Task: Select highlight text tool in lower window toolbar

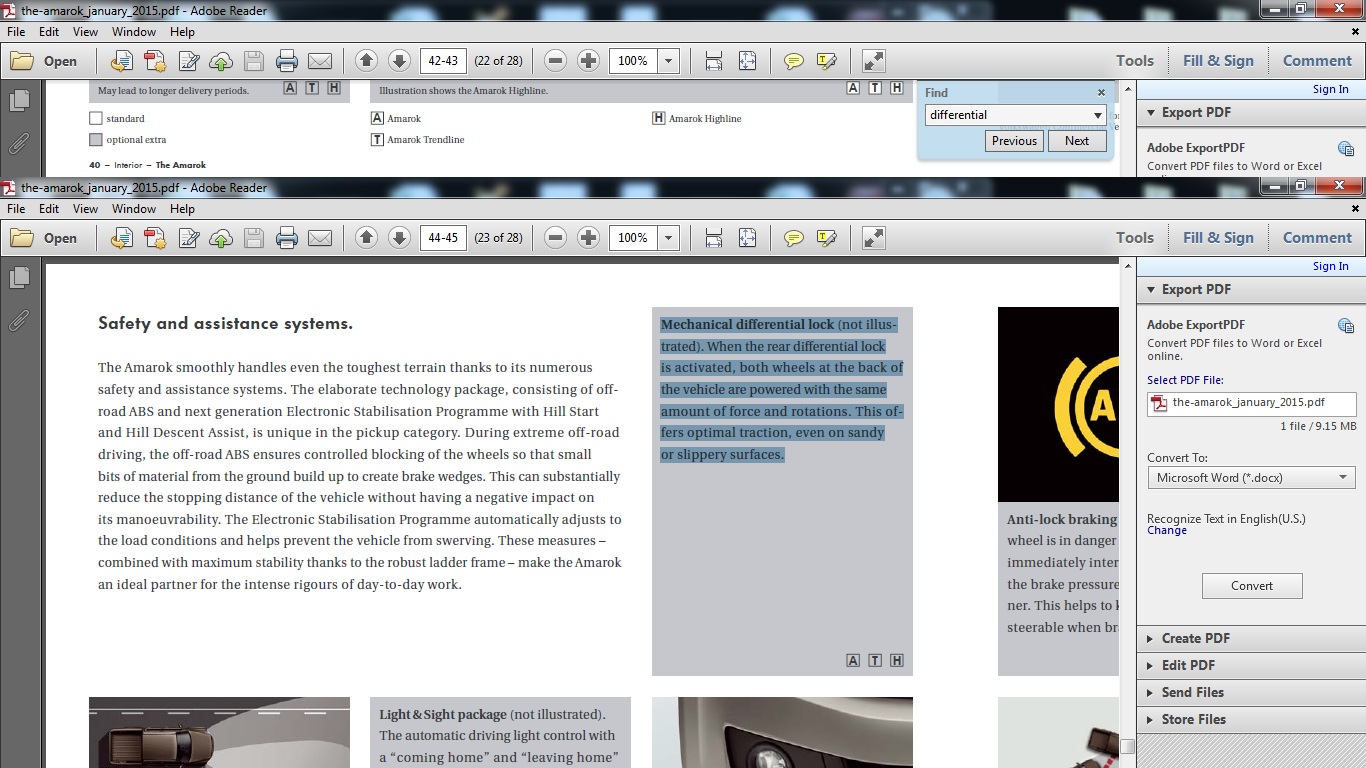Action: click(826, 238)
